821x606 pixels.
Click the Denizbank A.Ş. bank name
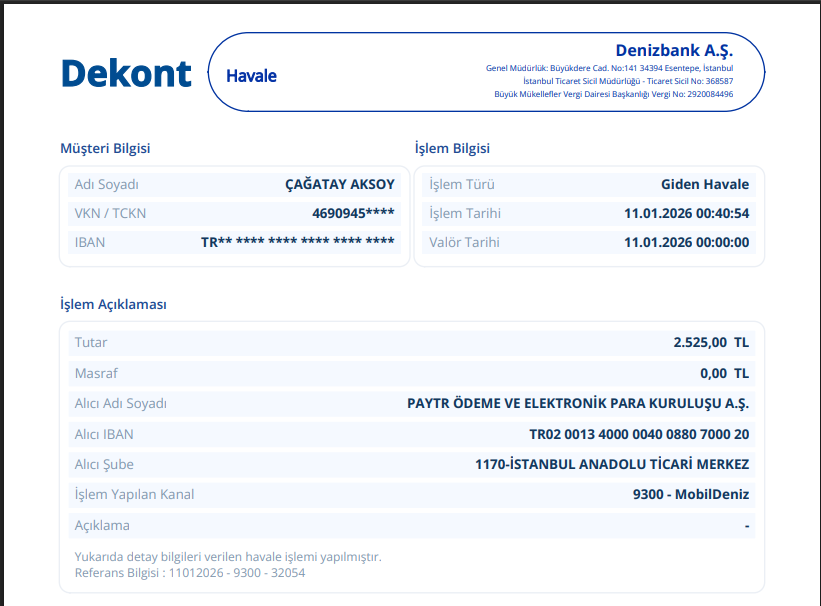(674, 51)
